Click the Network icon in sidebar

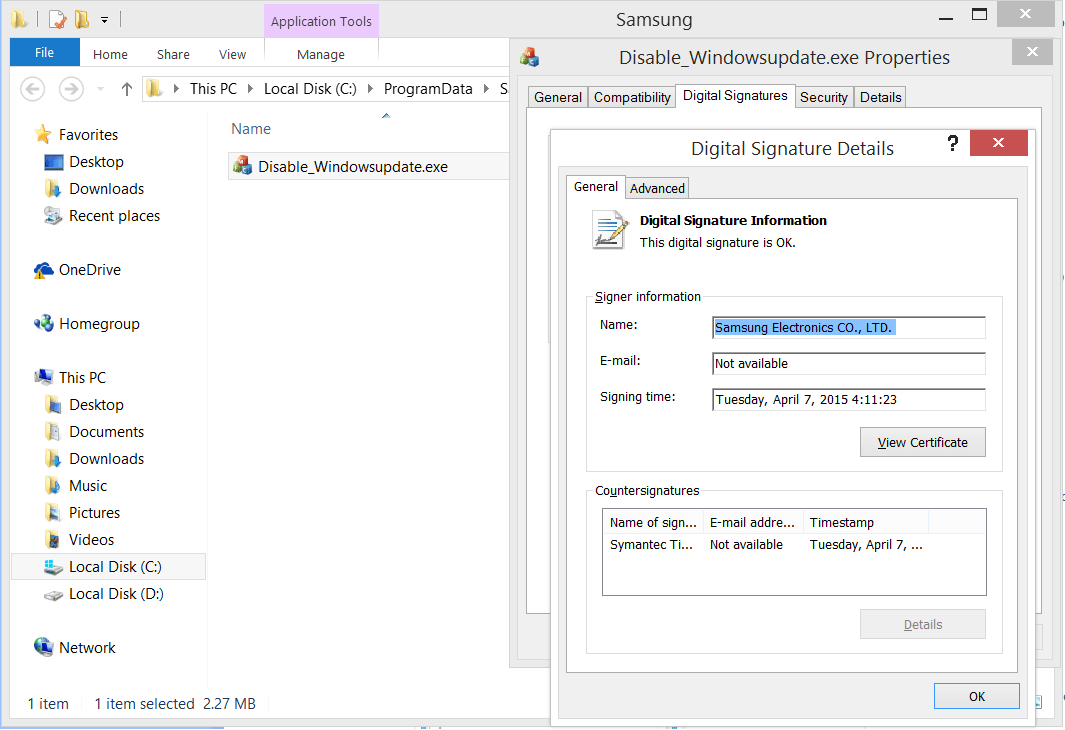pyautogui.click(x=43, y=647)
